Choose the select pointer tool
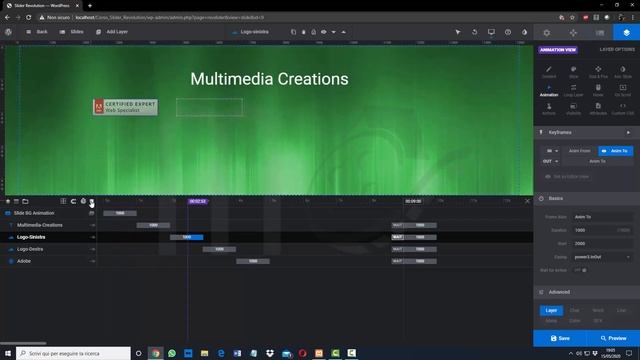 click(458, 32)
